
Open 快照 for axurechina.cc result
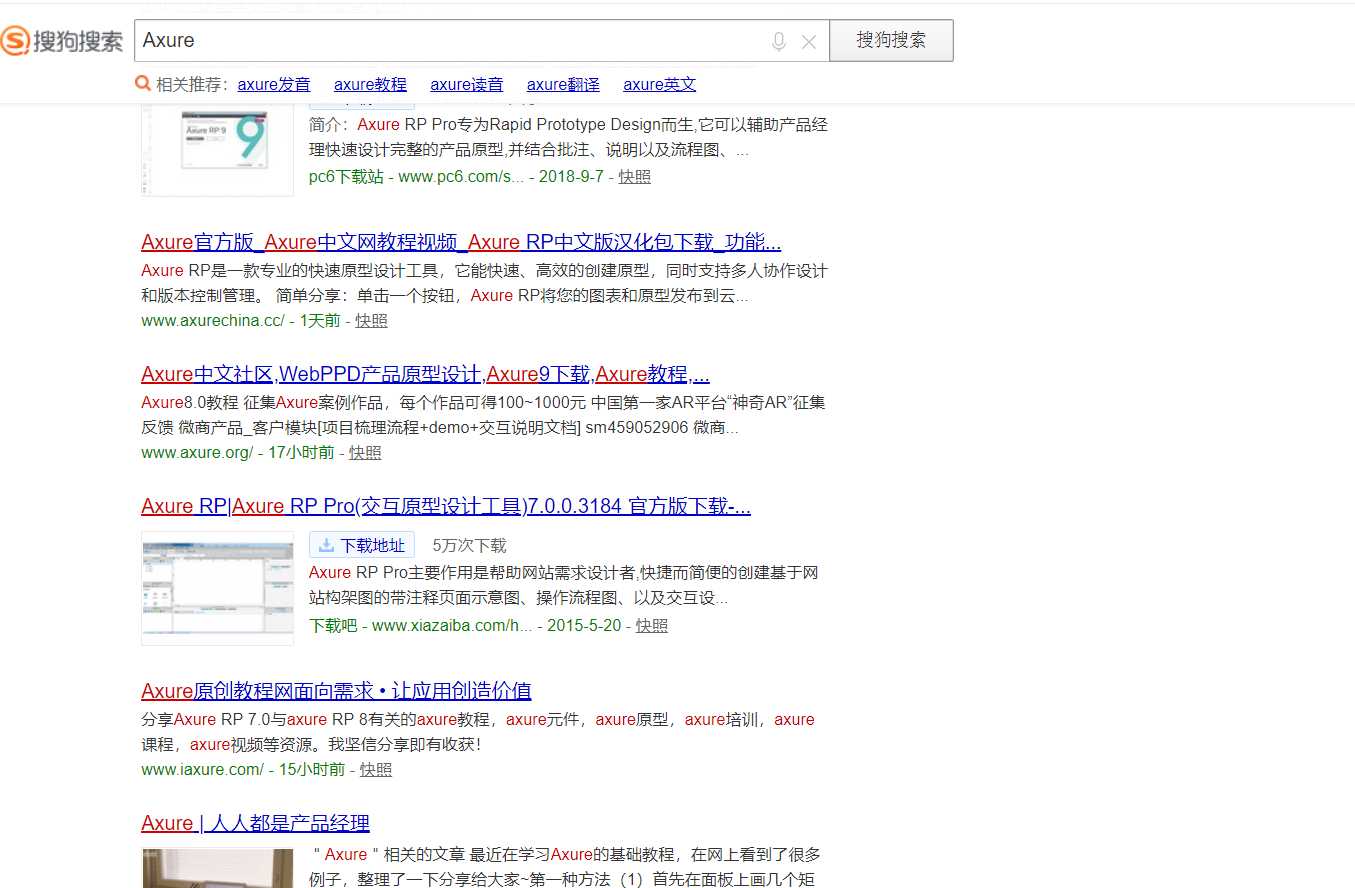[x=371, y=320]
